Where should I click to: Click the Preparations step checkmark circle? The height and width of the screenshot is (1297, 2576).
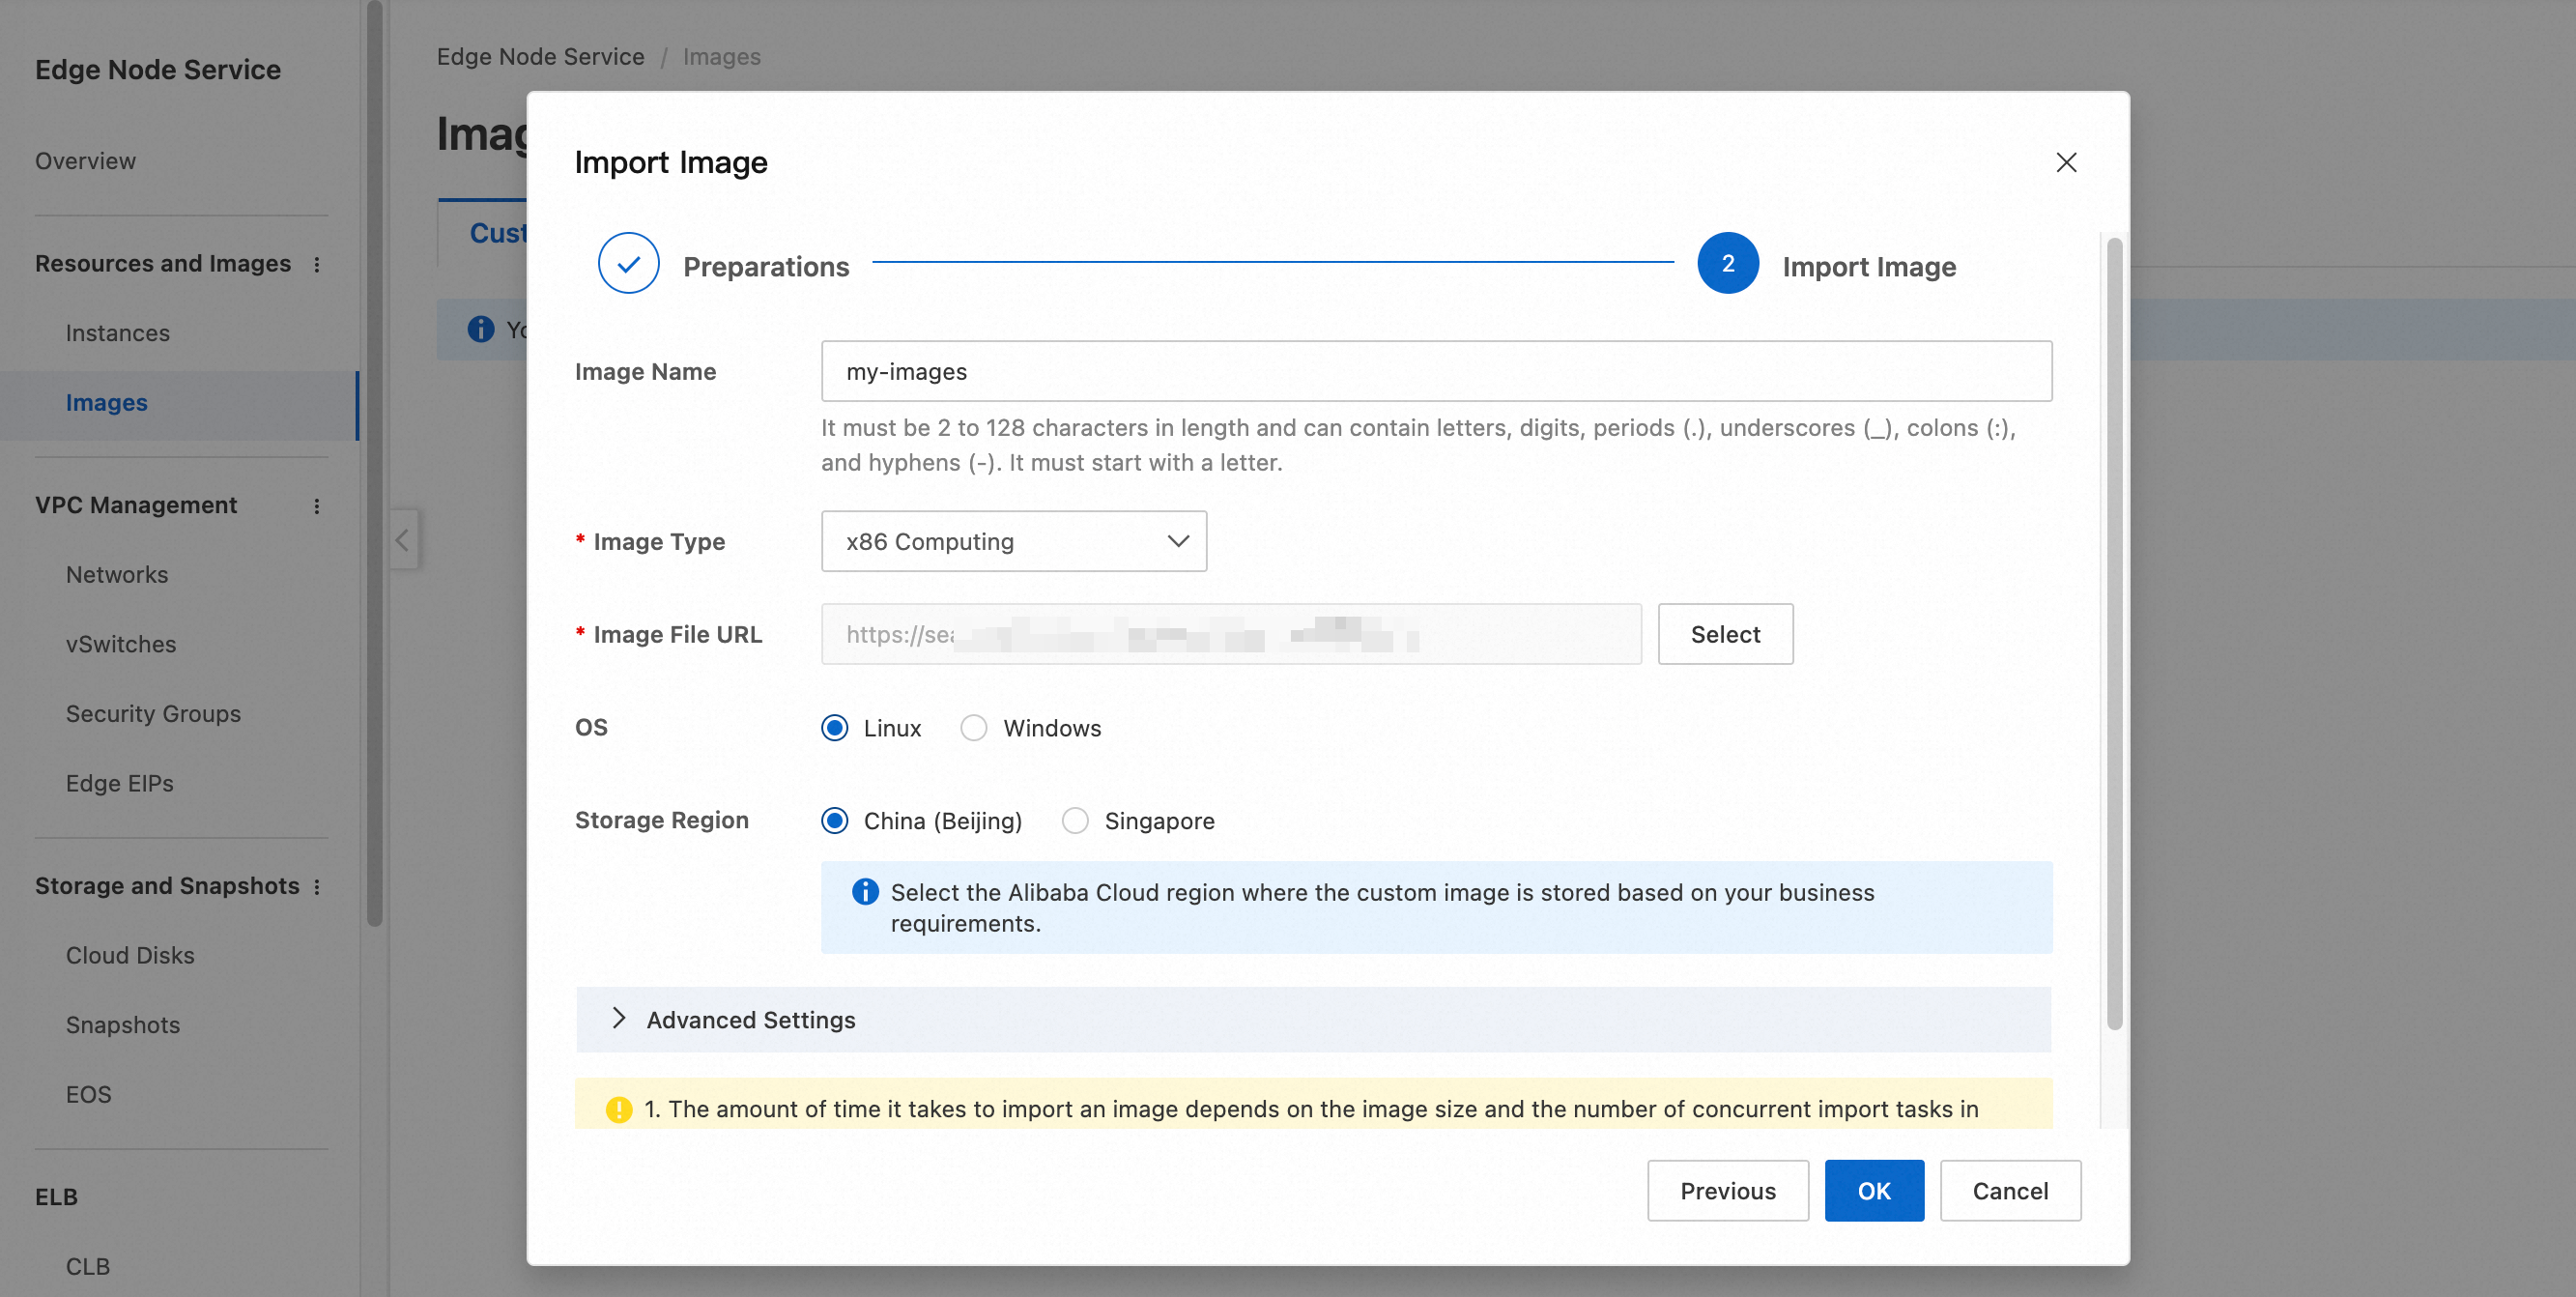click(x=628, y=264)
